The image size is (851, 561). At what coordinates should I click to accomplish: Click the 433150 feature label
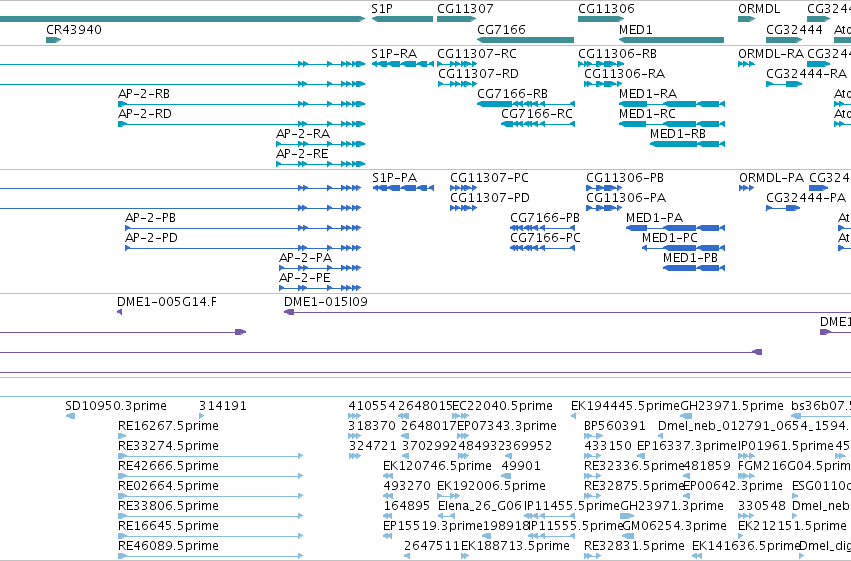(608, 445)
